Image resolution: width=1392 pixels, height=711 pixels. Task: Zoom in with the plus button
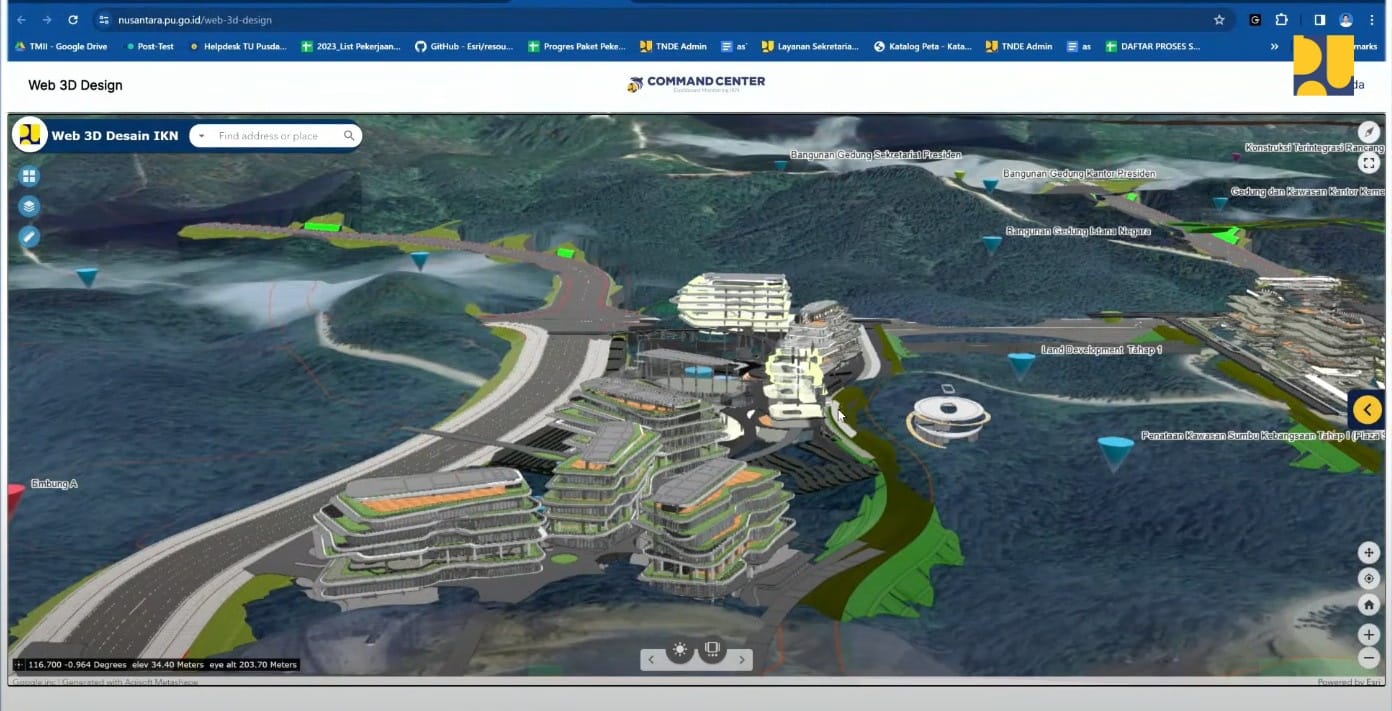1369,634
